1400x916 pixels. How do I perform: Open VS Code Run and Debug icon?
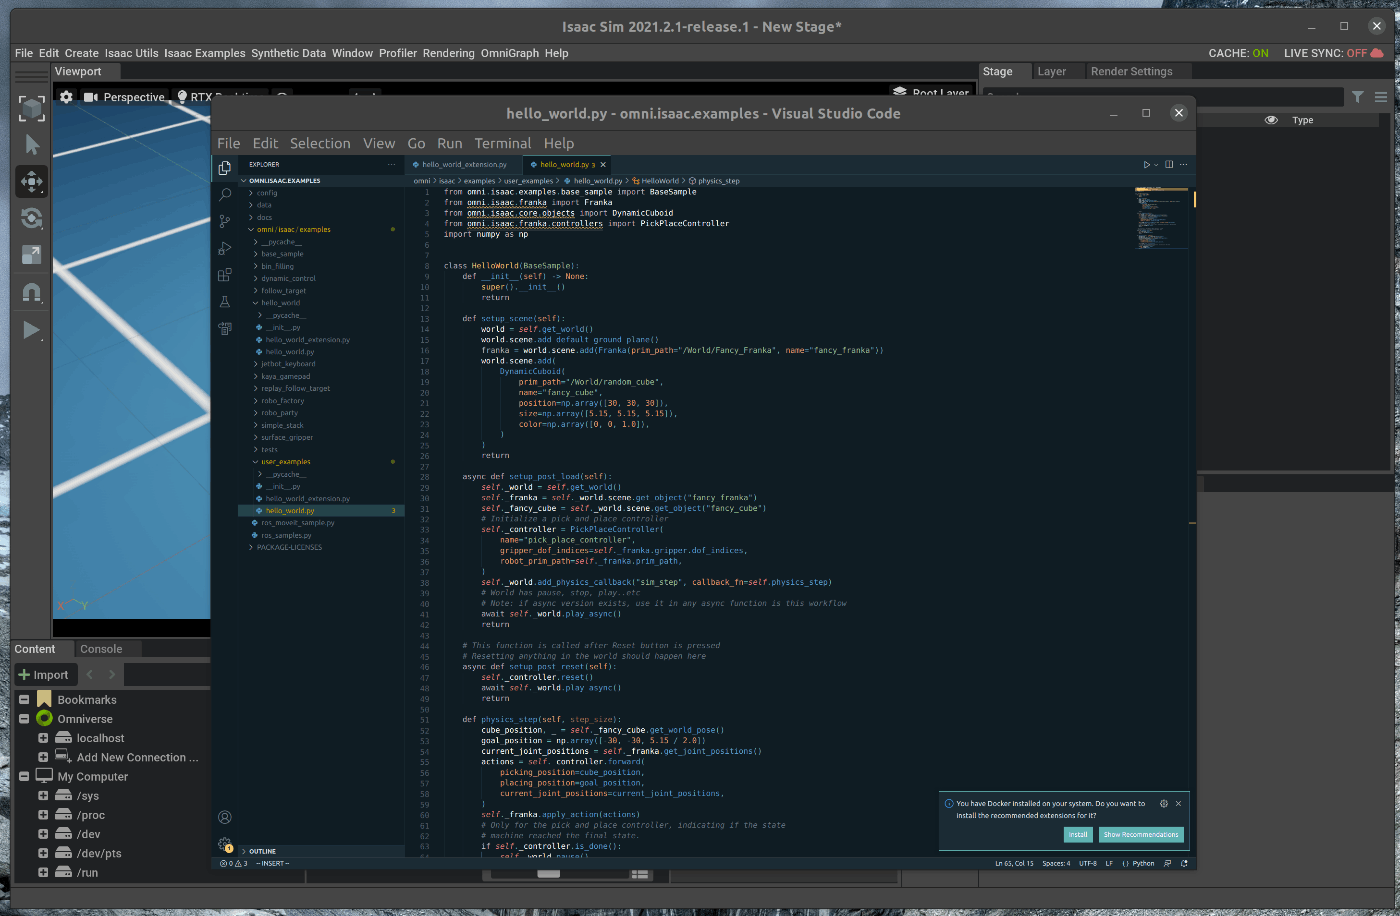tap(225, 248)
